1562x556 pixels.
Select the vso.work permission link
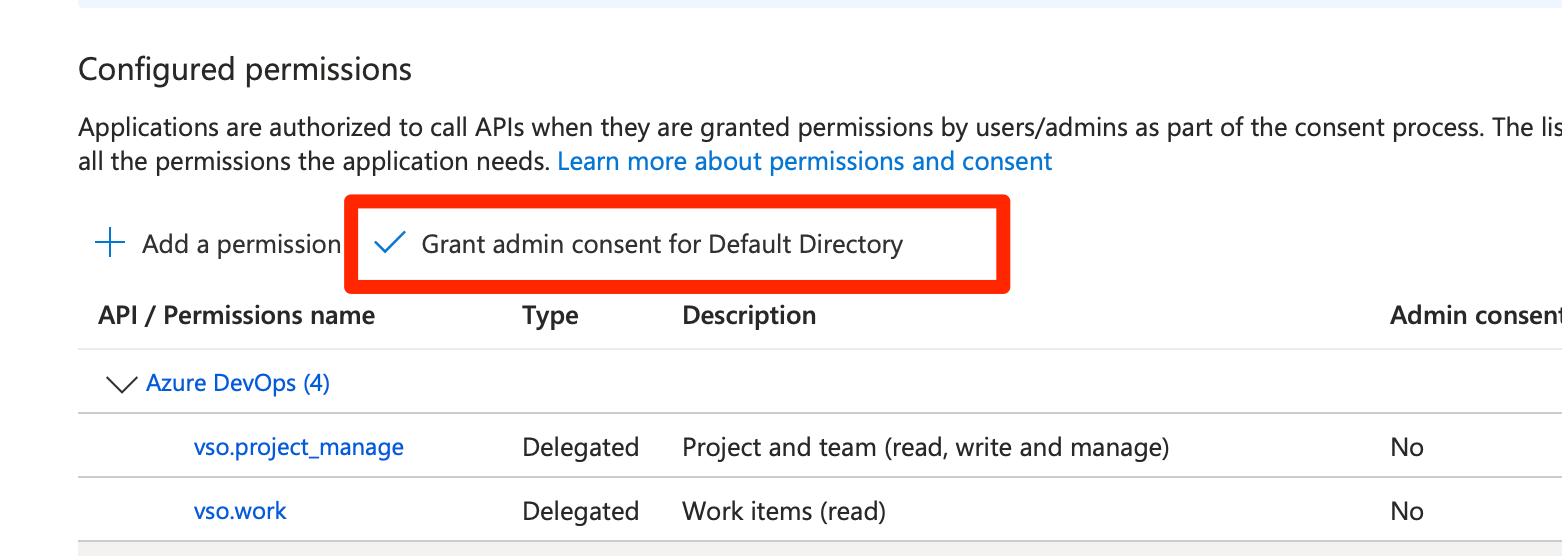coord(240,511)
